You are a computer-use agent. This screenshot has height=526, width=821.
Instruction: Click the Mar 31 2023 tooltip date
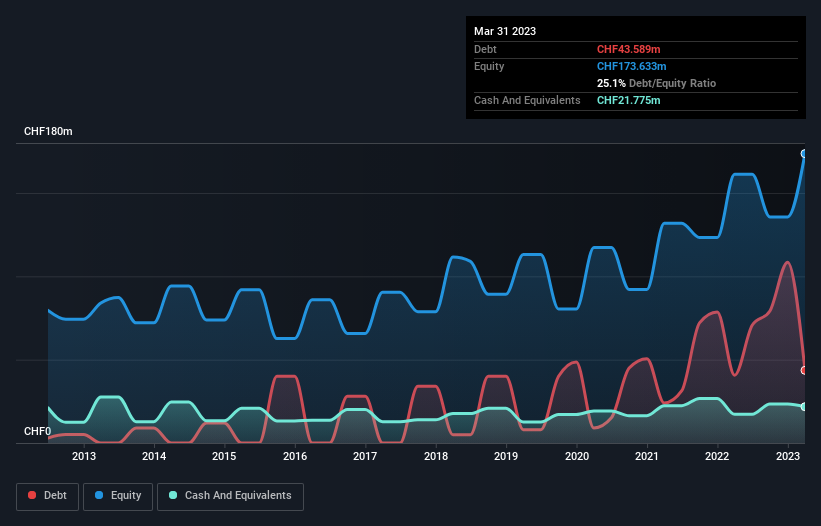505,31
